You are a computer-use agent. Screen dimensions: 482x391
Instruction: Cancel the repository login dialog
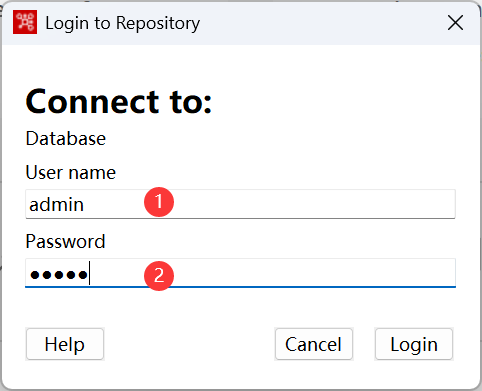[314, 344]
